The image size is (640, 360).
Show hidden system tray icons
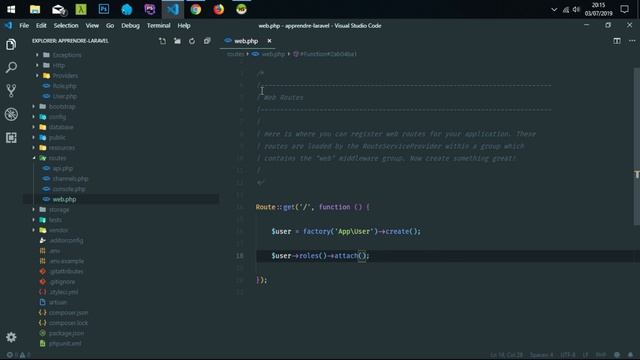[x=554, y=9]
